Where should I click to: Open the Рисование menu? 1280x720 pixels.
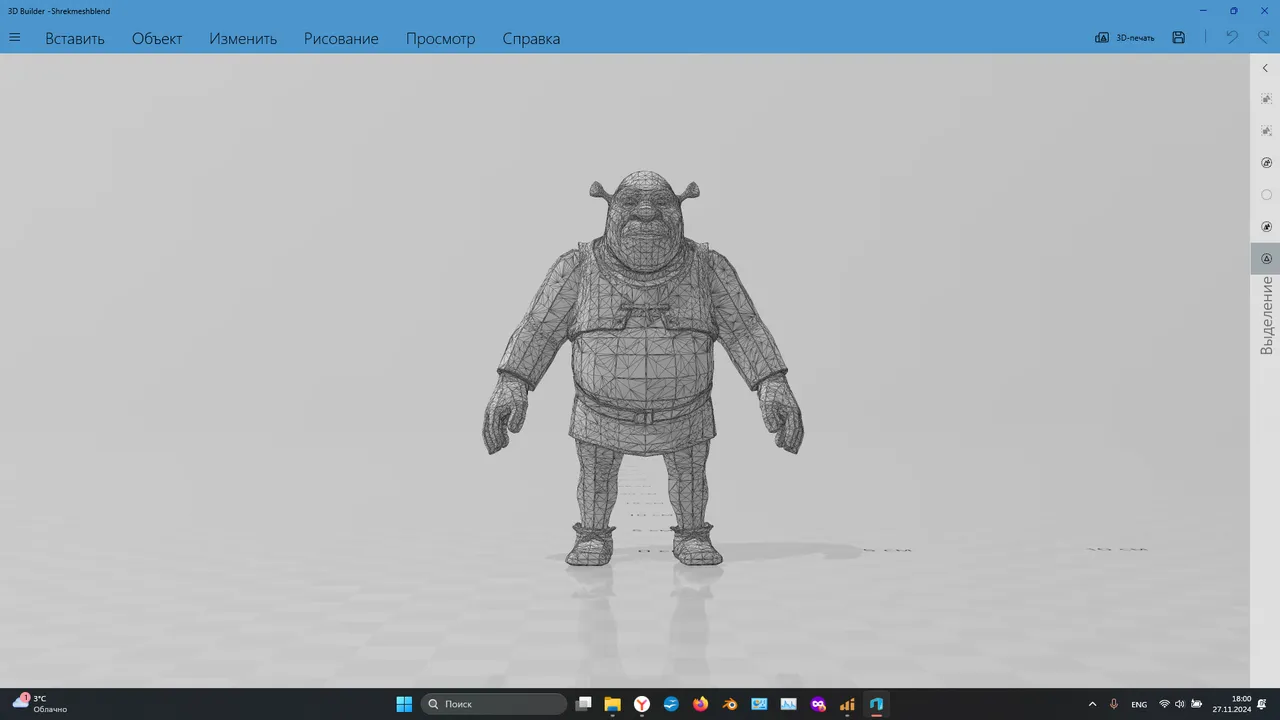coord(340,38)
